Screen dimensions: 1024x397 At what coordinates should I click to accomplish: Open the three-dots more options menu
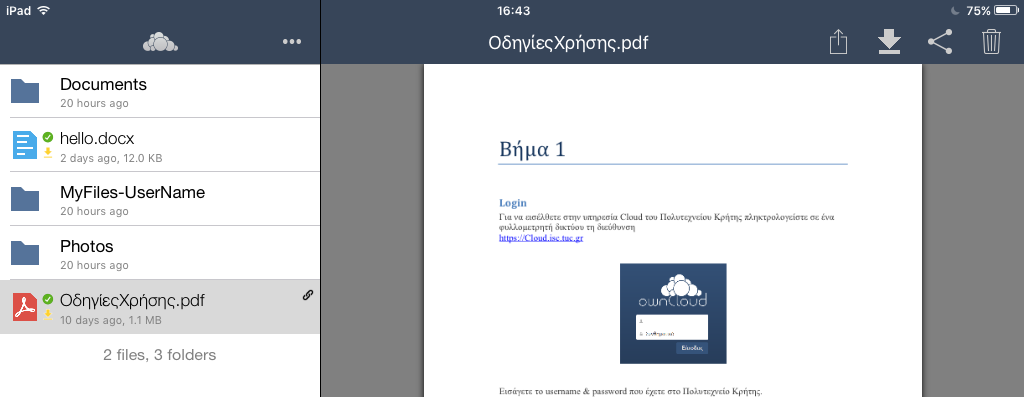point(292,42)
